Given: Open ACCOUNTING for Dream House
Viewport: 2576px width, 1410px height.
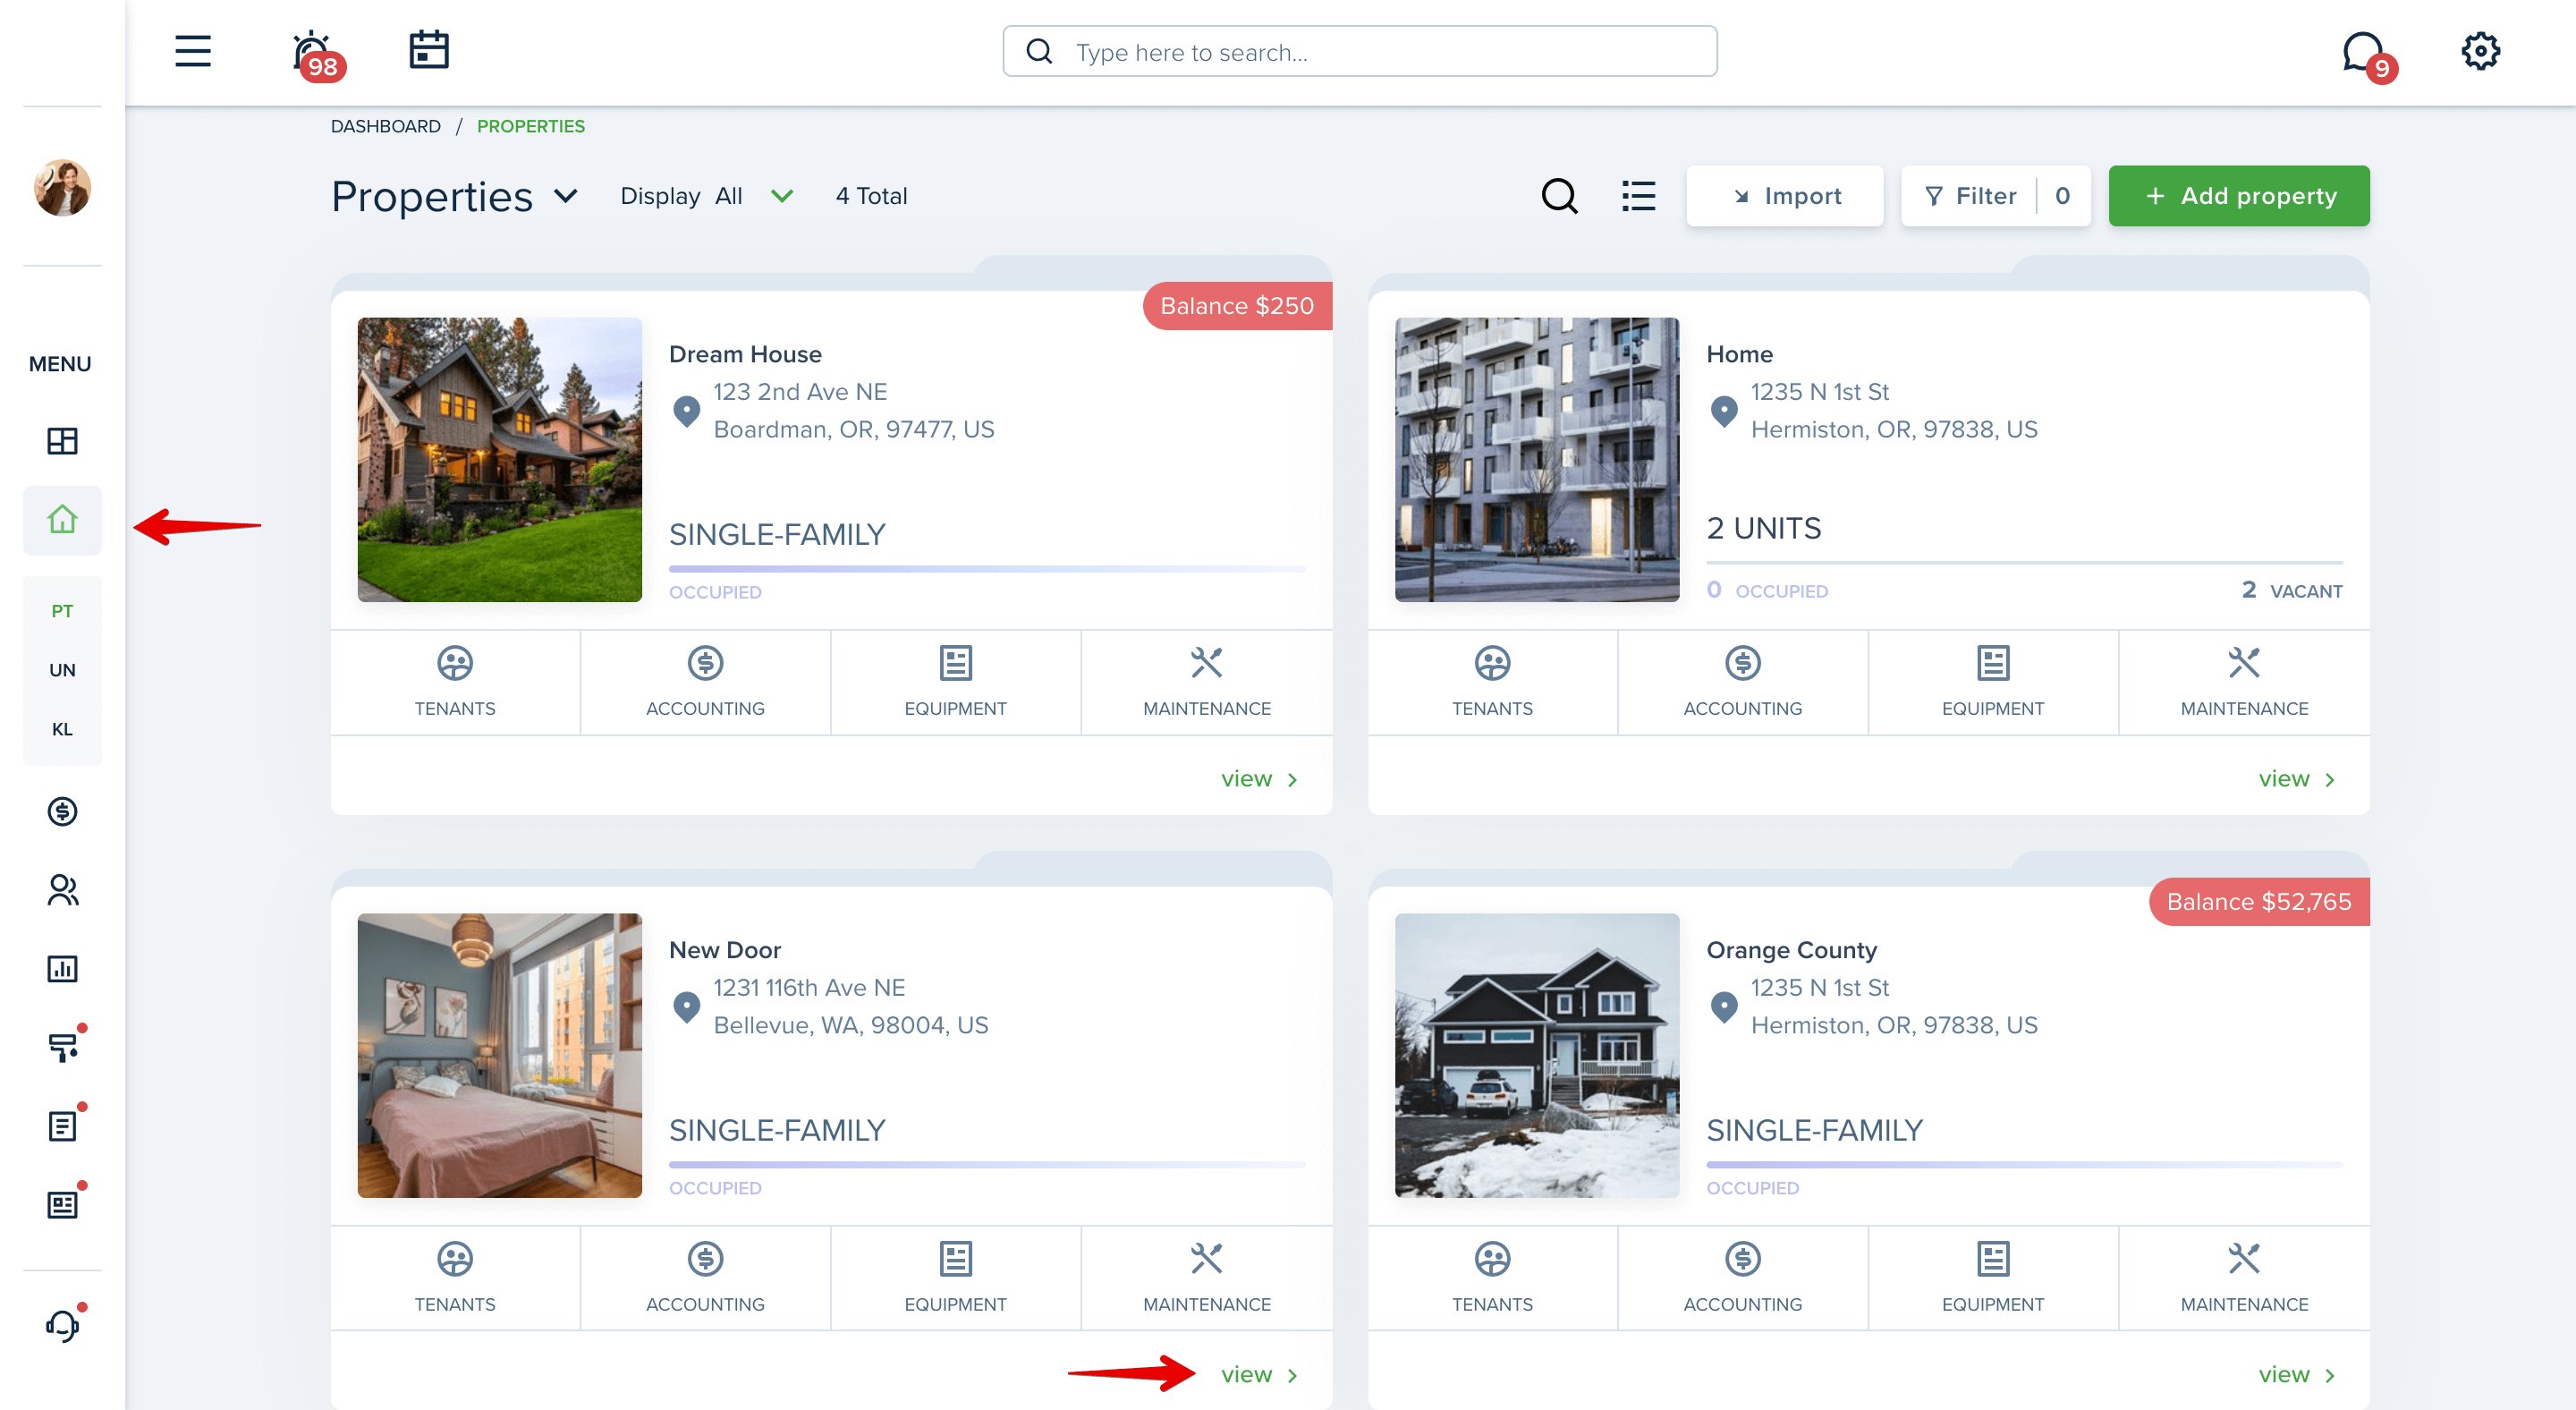Looking at the screenshot, I should tap(705, 683).
